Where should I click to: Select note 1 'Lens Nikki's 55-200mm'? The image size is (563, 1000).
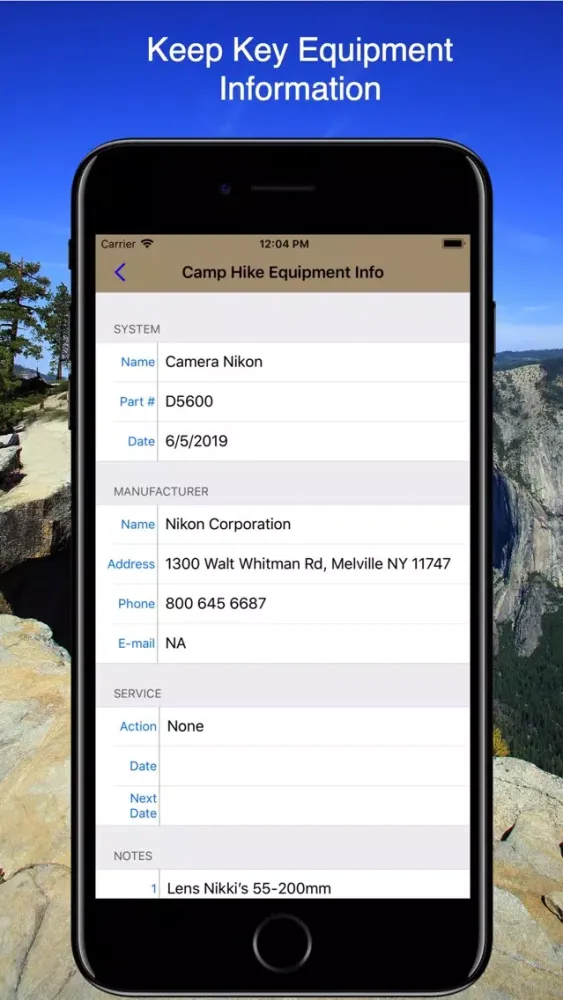315,885
